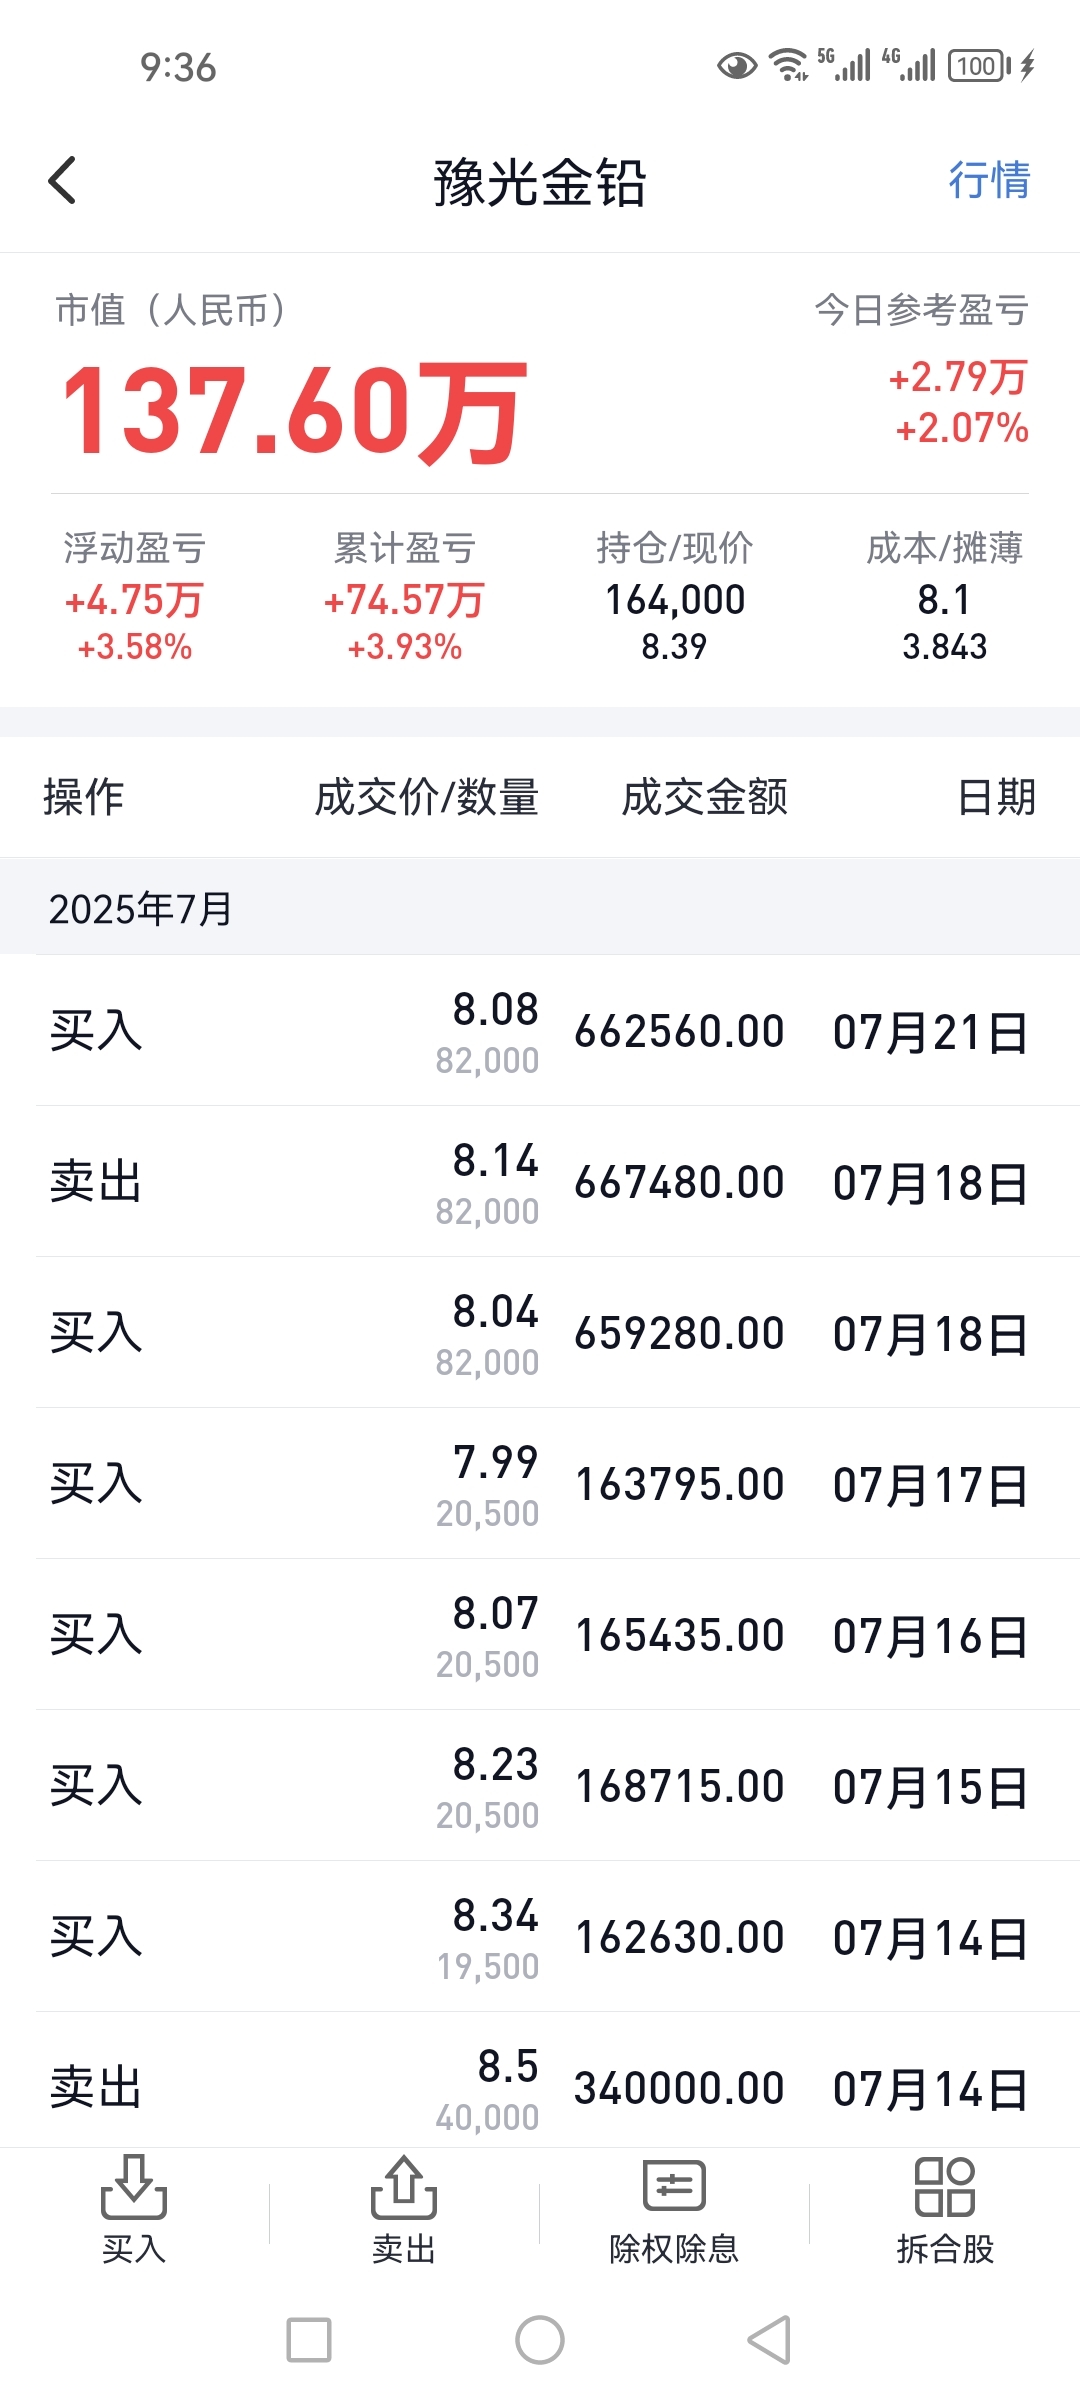Viewport: 1080px width, 2400px height.
Task: Tap the back arrow icon
Action: pos(62,181)
